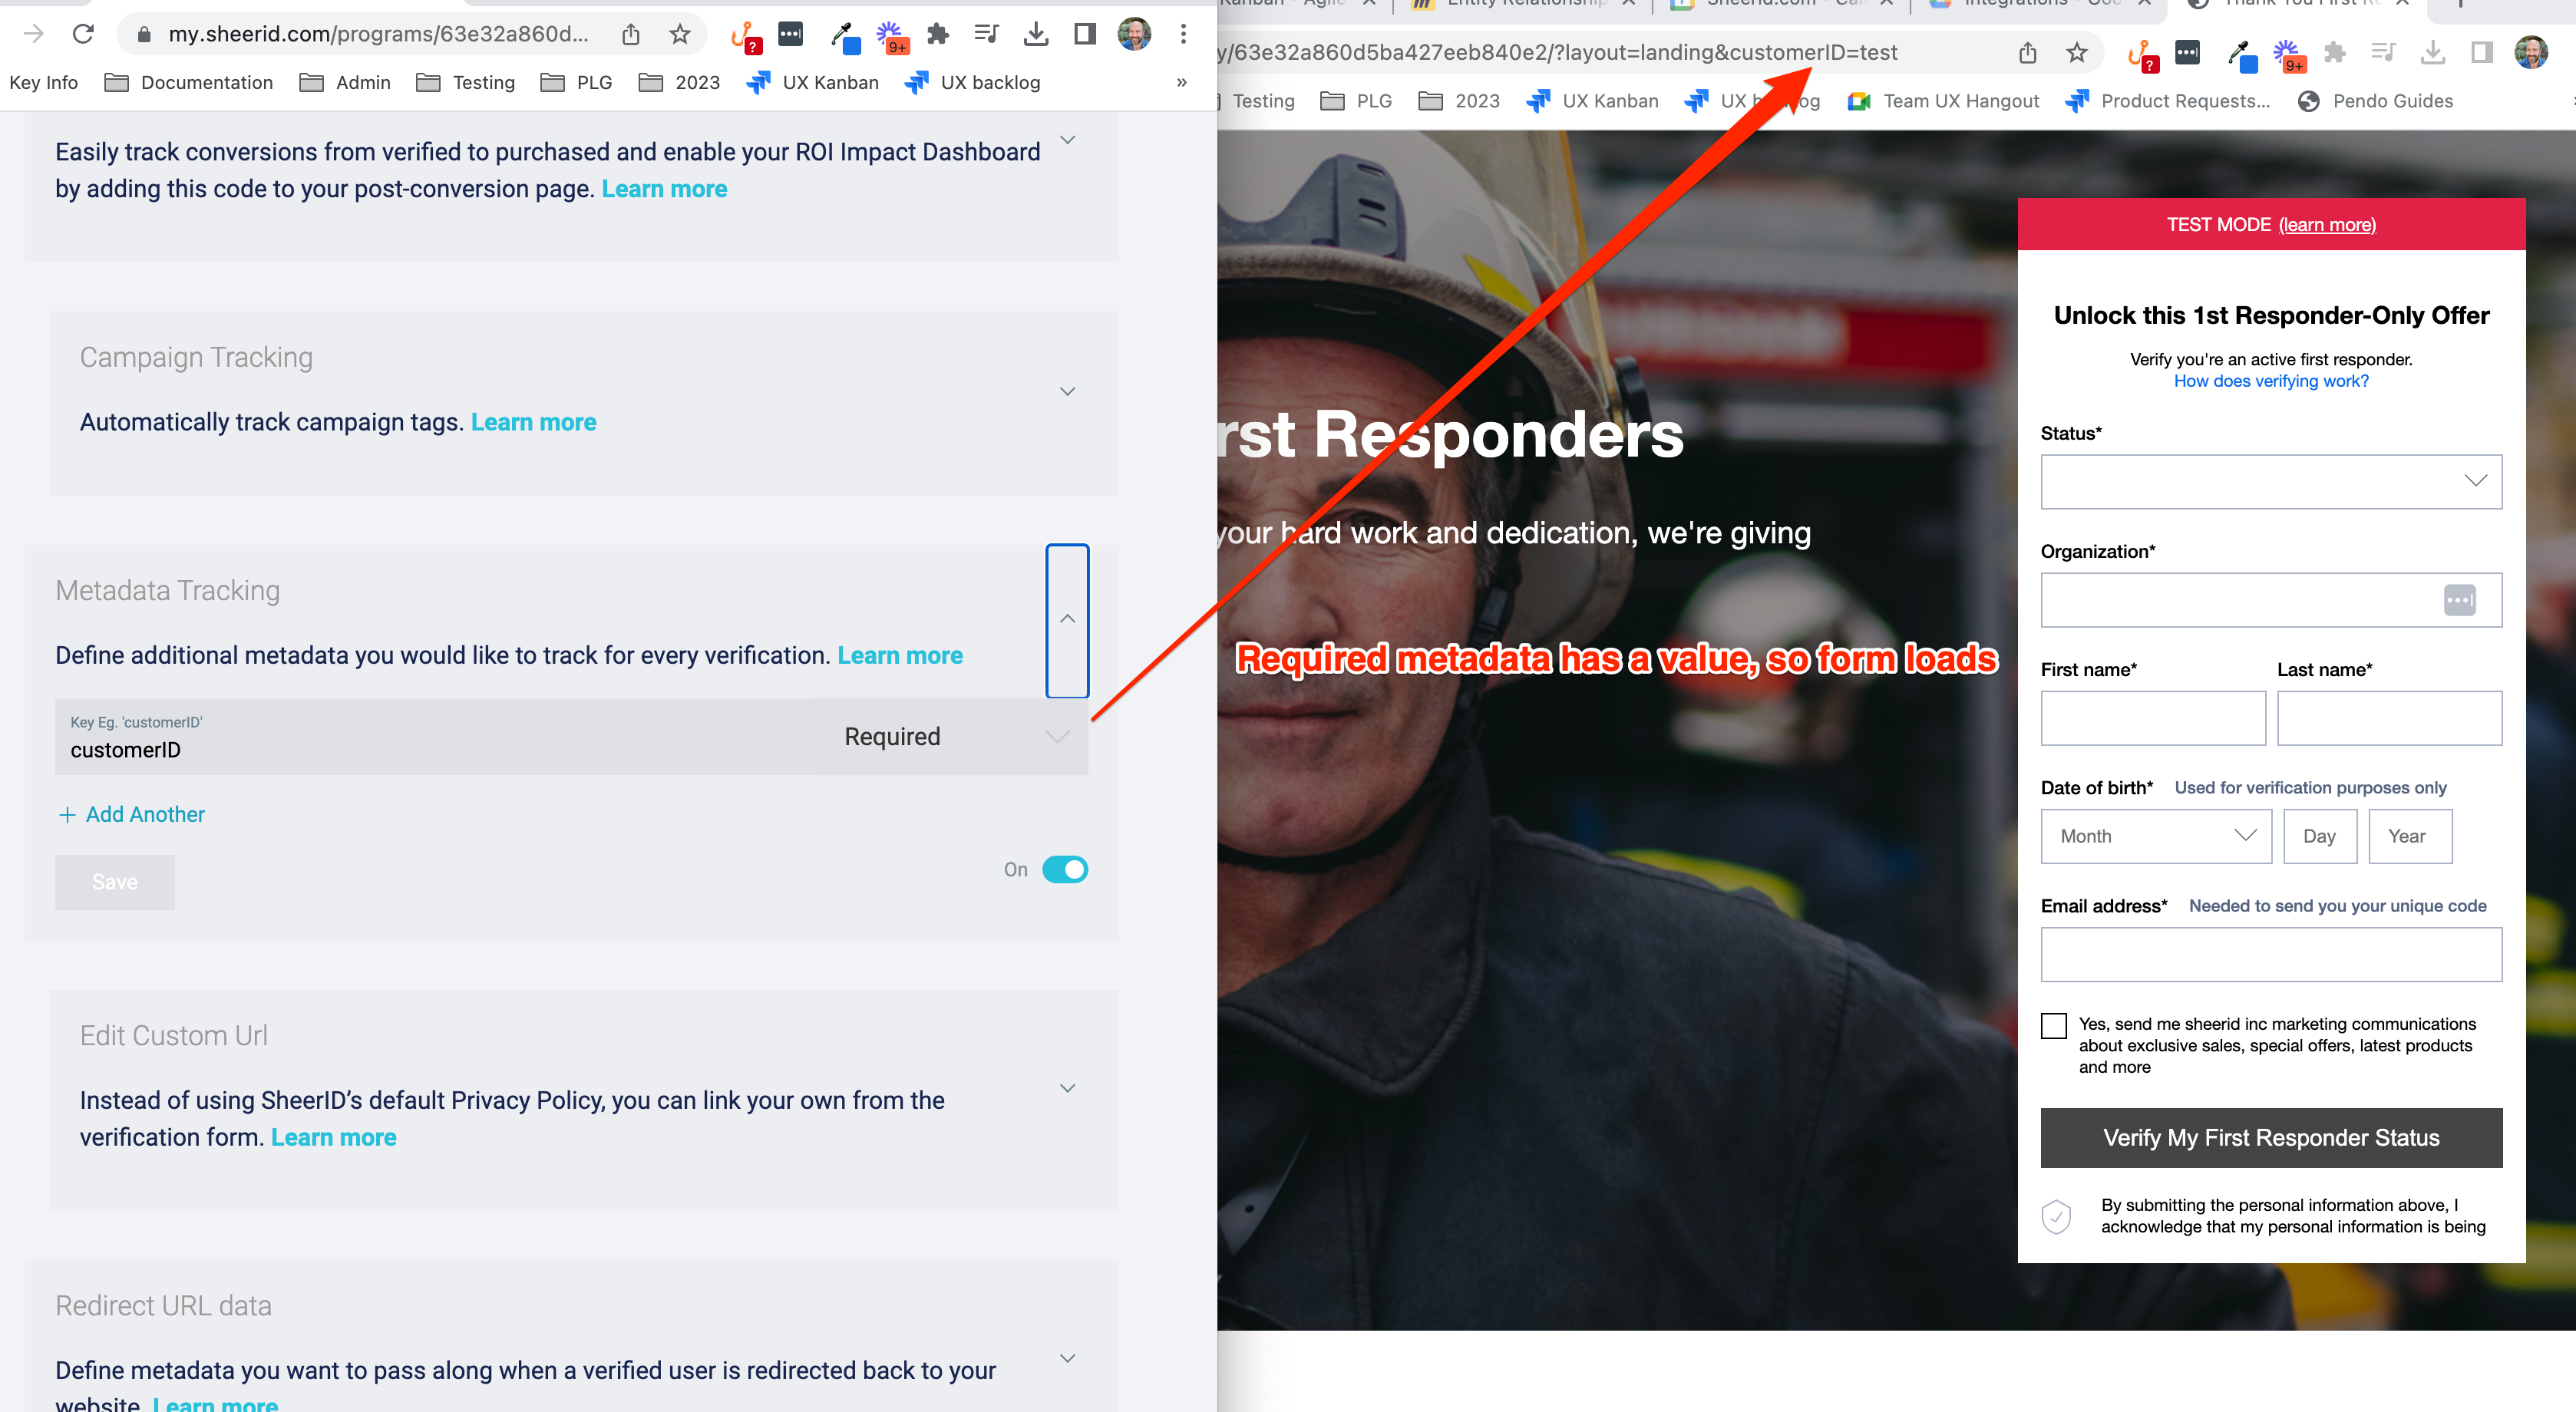The width and height of the screenshot is (2576, 1412).
Task: Click the Email address input field
Action: coord(2270,954)
